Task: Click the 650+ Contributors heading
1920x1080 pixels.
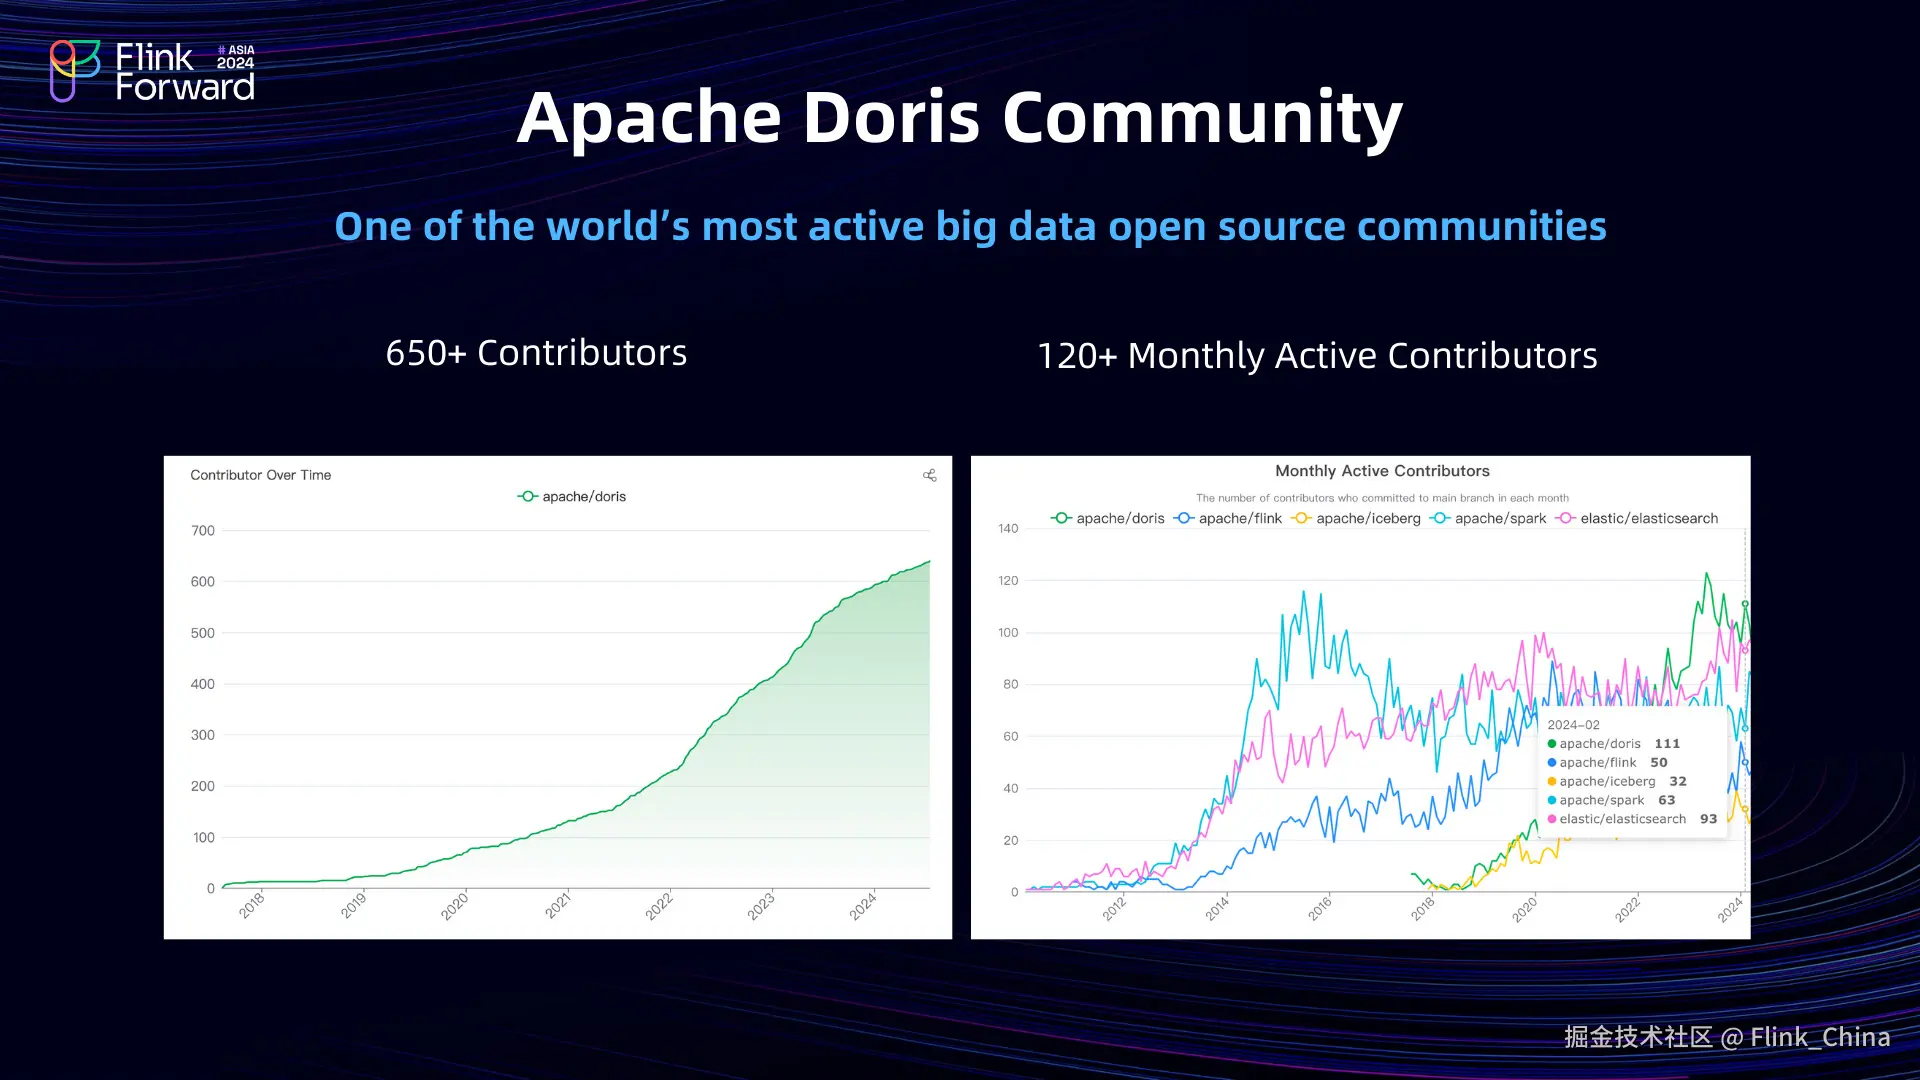Action: point(536,353)
